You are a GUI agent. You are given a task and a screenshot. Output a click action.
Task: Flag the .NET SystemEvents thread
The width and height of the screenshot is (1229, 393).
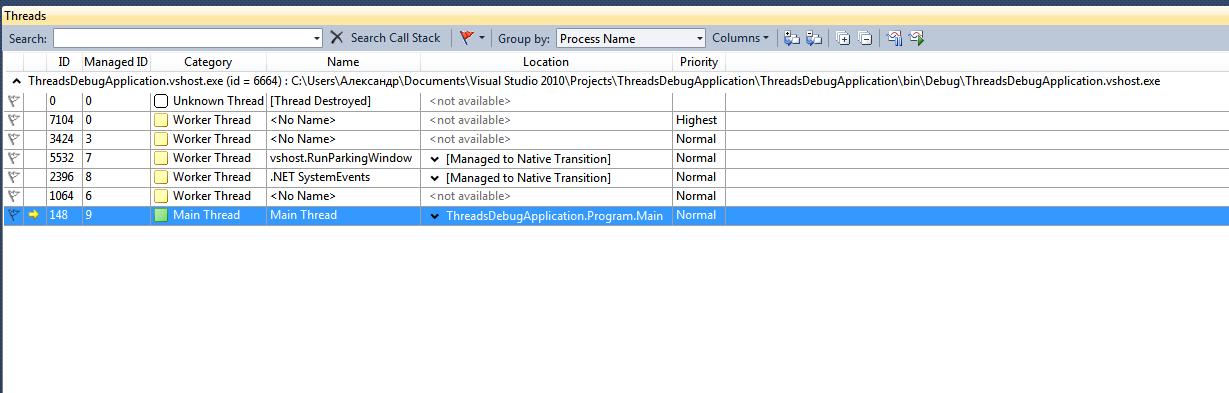[x=14, y=177]
